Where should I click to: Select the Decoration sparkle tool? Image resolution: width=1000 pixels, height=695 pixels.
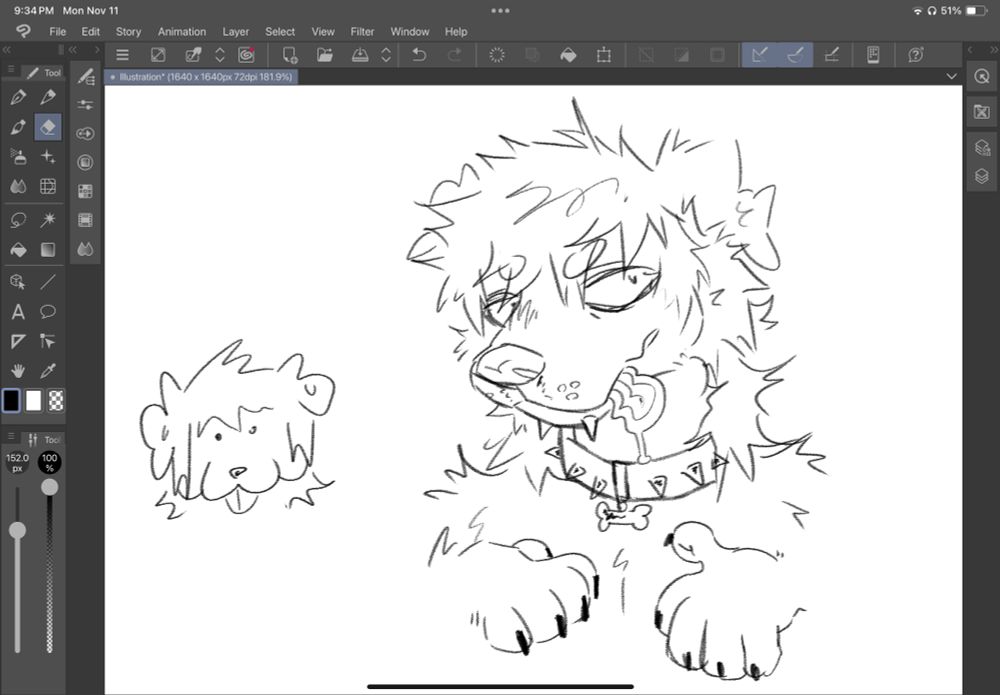coord(48,156)
